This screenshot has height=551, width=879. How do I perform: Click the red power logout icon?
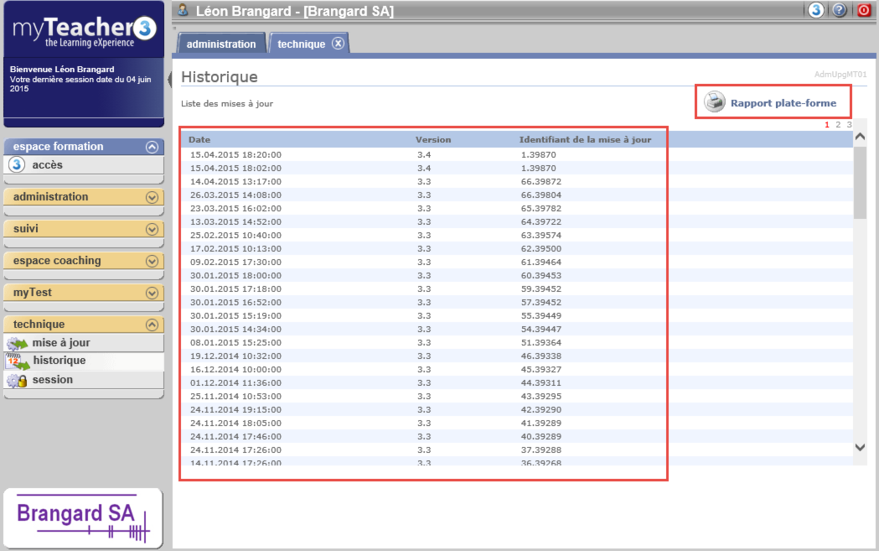864,11
